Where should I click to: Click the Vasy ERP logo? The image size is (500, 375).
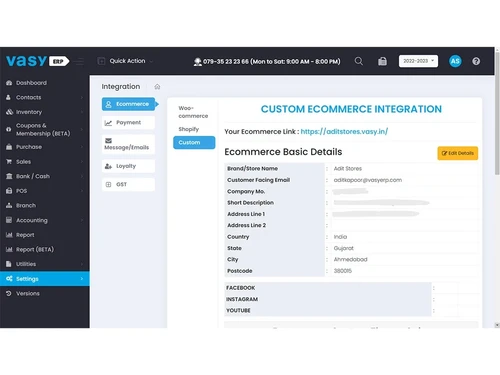(x=37, y=61)
